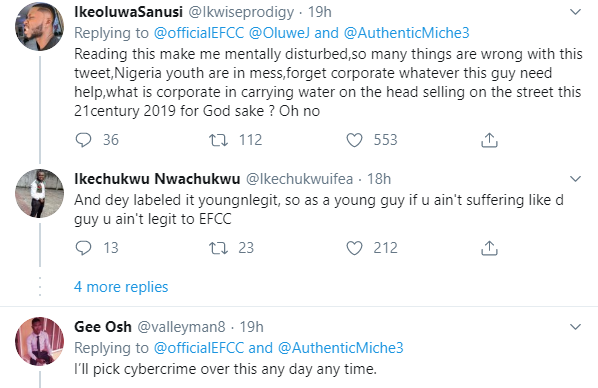Share IkeoluwaSanusi's tweet using share icon
This screenshot has height=388, width=598.
(x=489, y=140)
